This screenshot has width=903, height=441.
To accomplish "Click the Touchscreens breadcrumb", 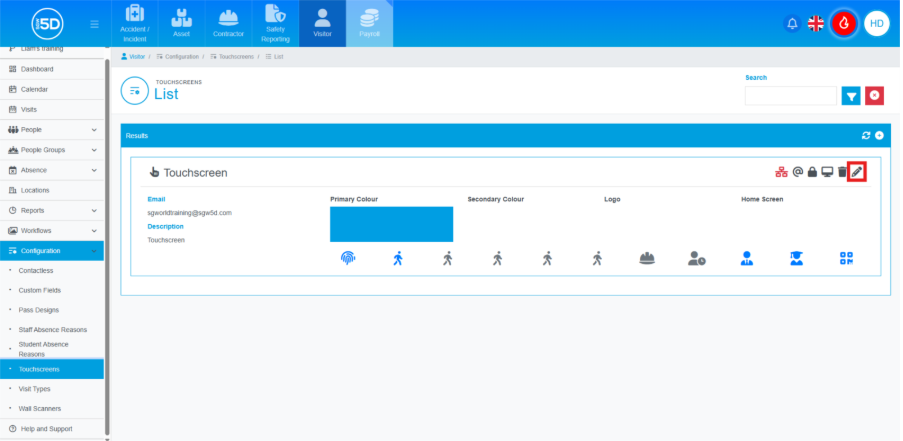I will click(x=232, y=56).
